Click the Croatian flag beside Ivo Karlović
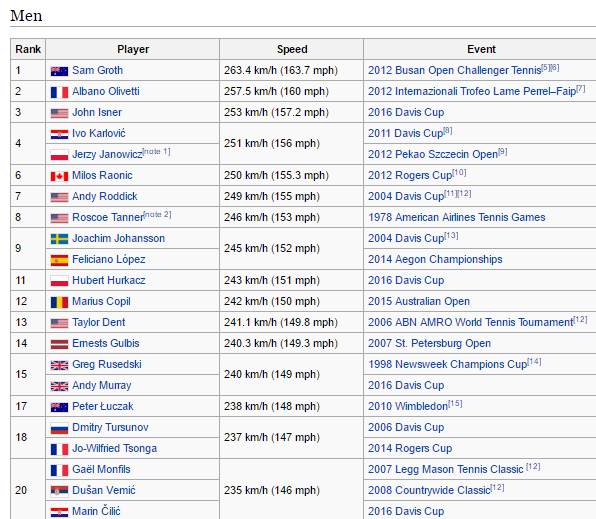 [59, 134]
